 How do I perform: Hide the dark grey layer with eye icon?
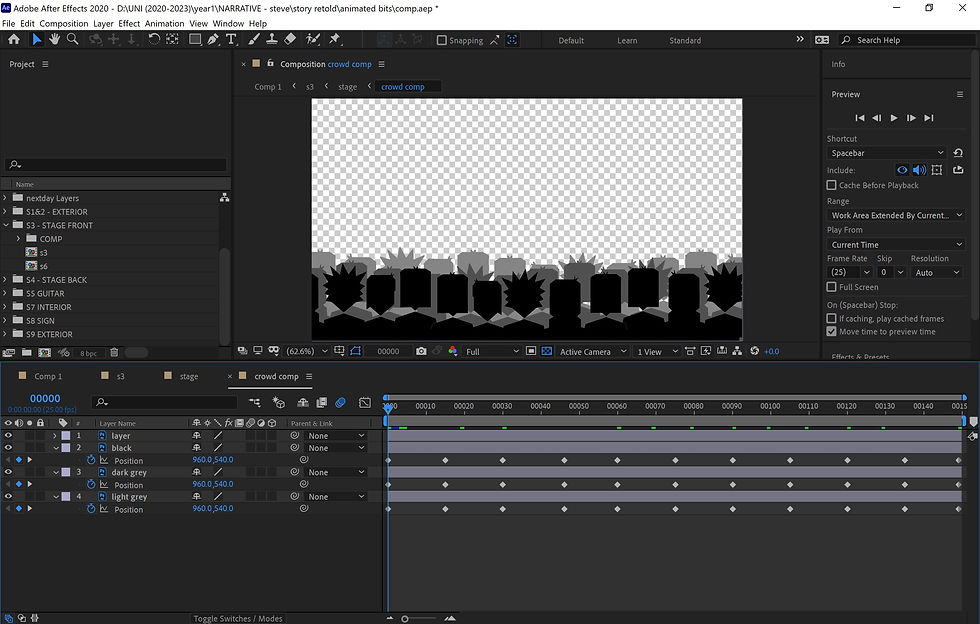(x=8, y=472)
